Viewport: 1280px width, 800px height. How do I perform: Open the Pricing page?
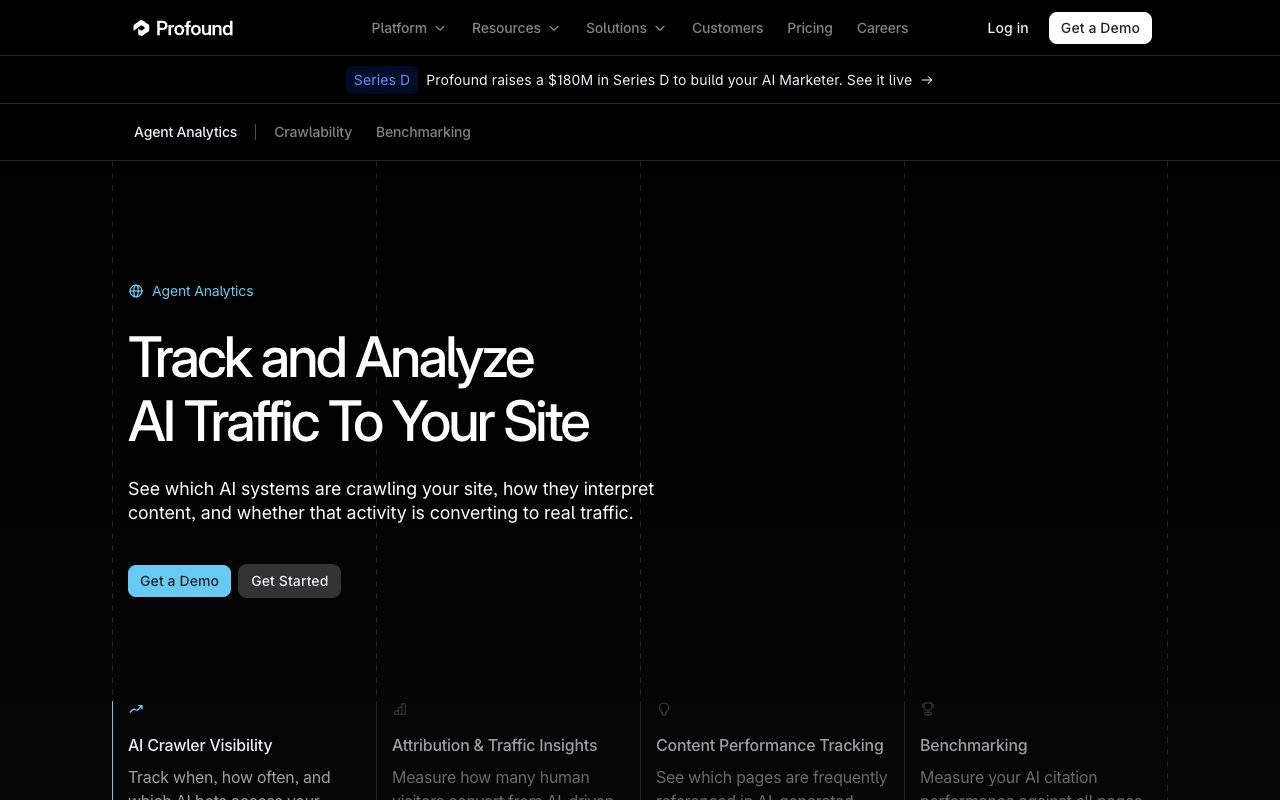click(x=810, y=28)
